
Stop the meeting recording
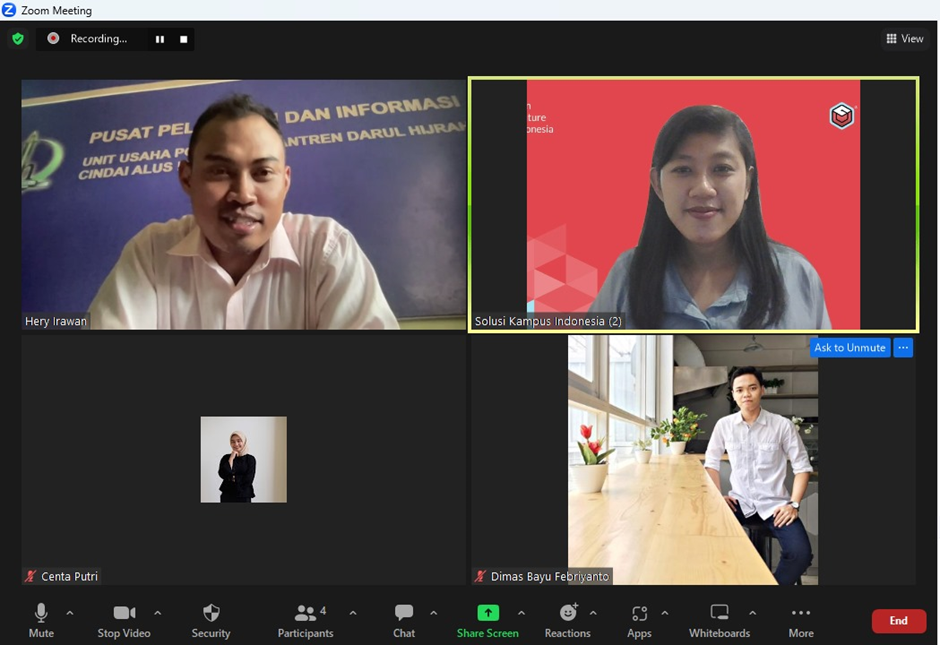183,39
